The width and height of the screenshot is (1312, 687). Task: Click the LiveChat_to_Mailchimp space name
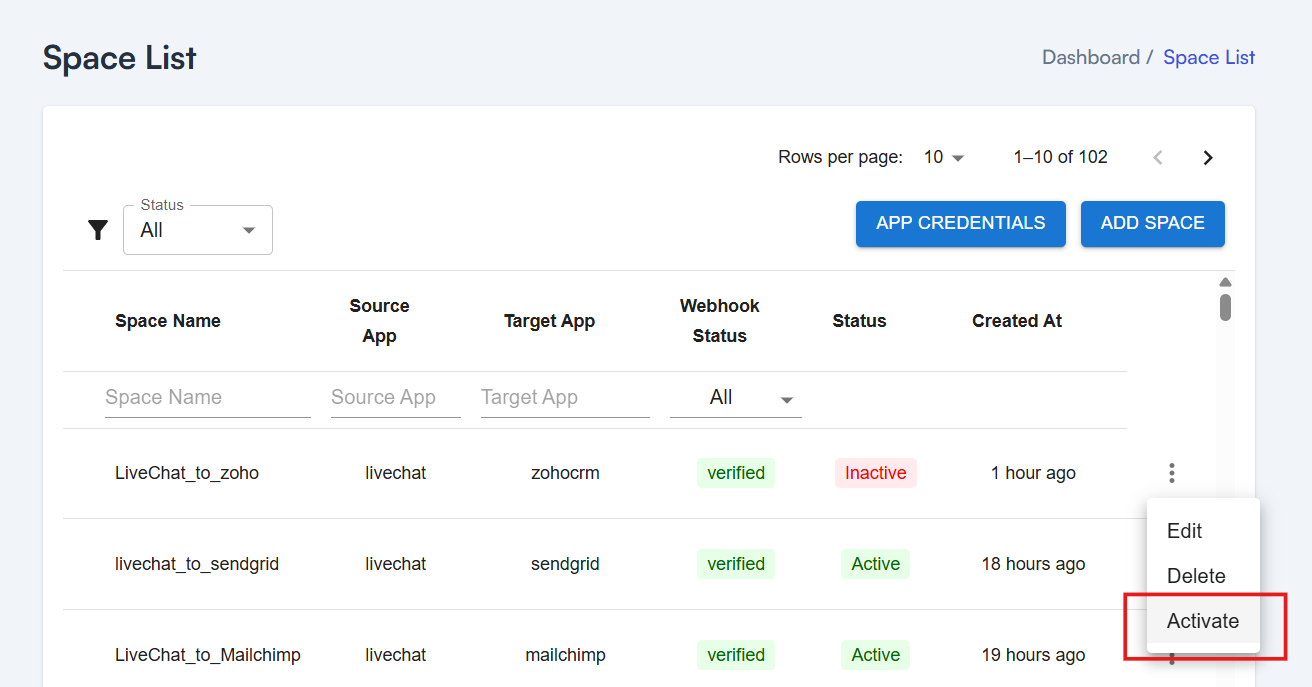point(208,655)
